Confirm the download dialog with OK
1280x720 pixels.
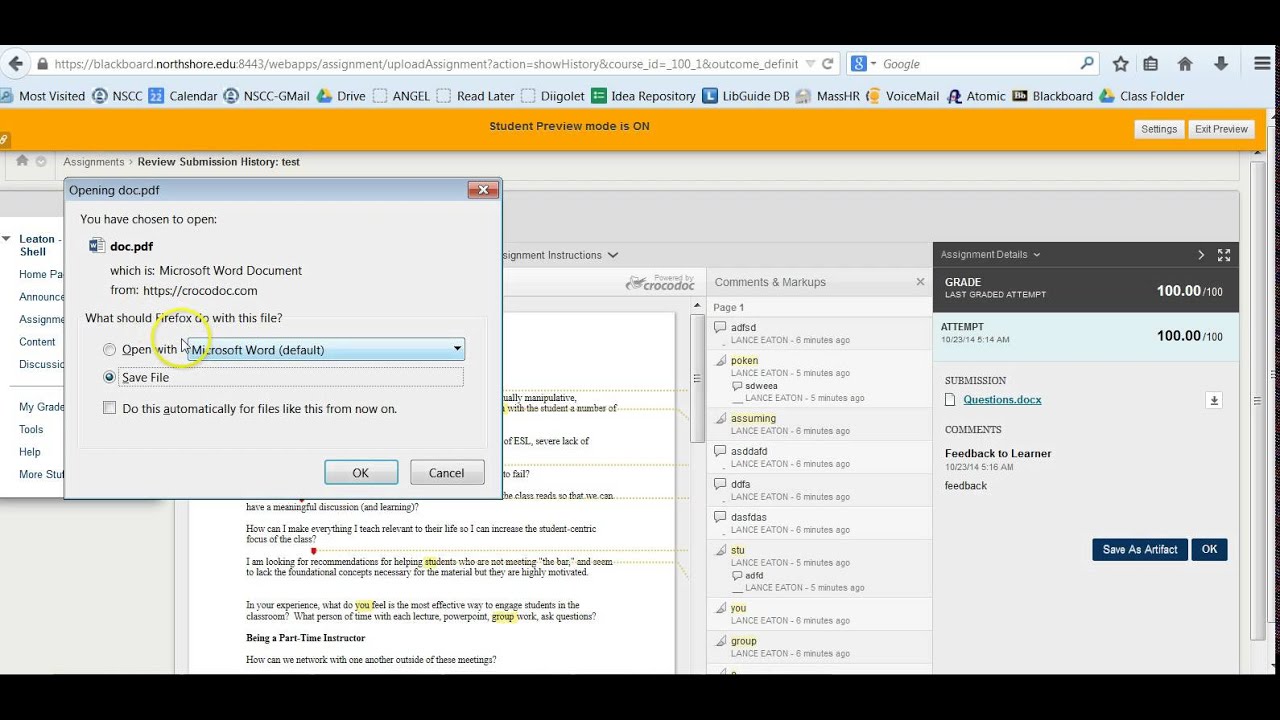click(361, 473)
